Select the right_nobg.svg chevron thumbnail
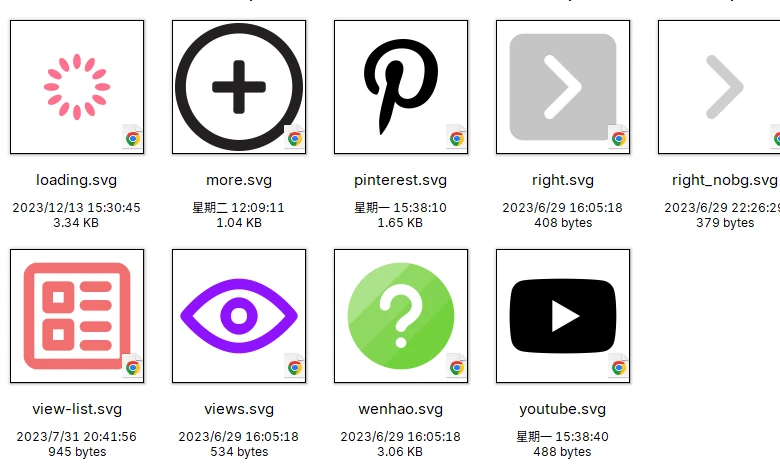Viewport: 780px width, 475px height. [x=719, y=87]
